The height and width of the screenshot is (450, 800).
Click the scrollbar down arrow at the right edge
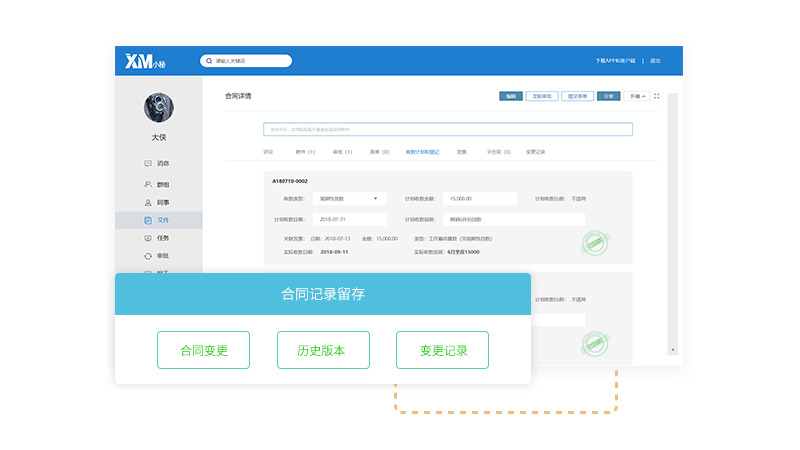[x=673, y=350]
